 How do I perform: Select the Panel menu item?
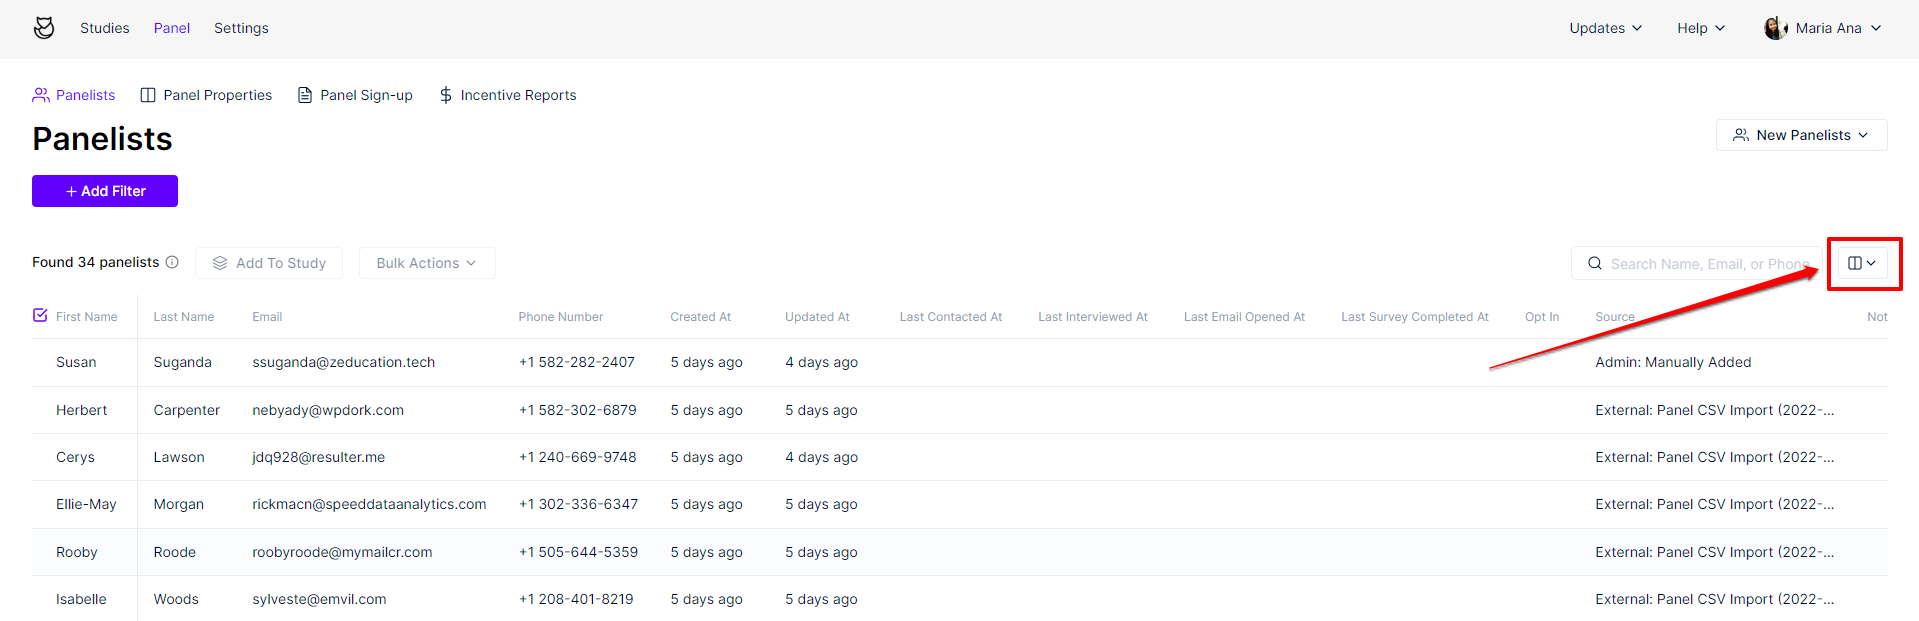click(172, 28)
